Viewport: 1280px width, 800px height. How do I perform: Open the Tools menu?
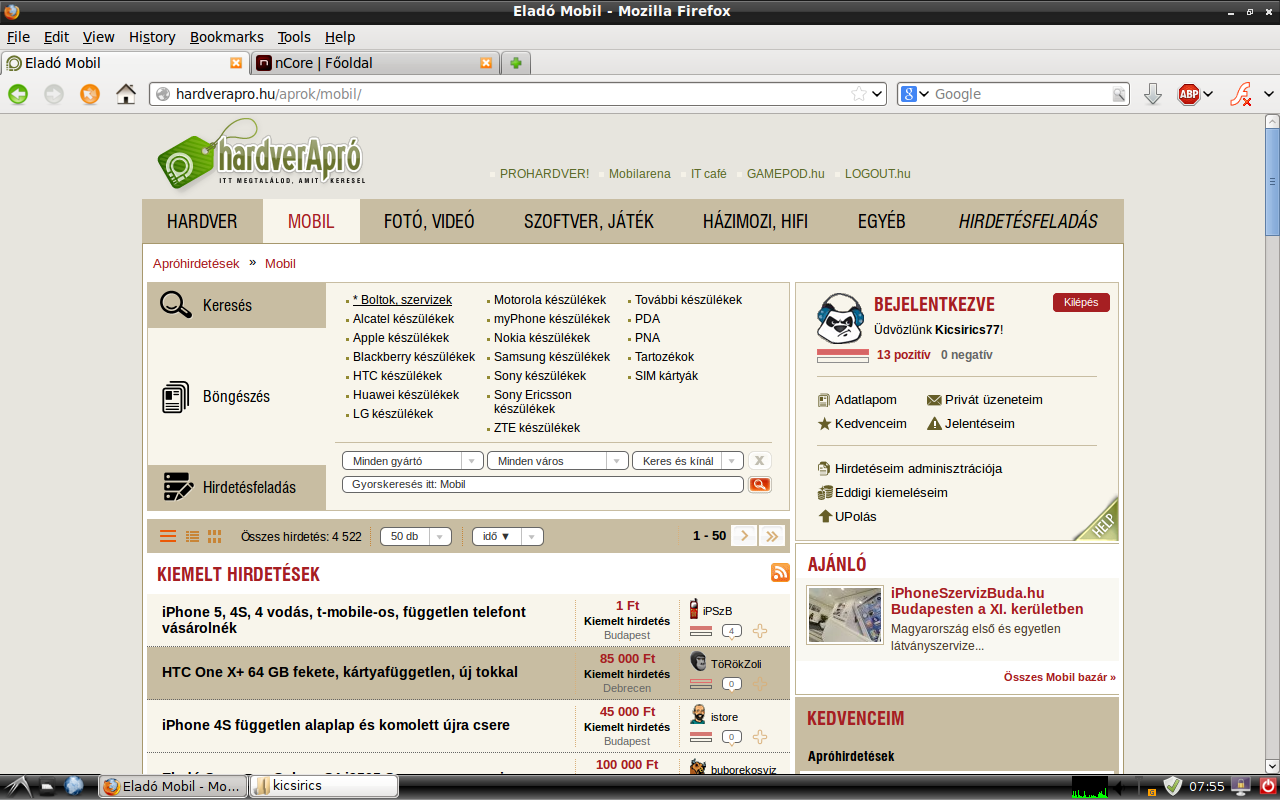pyautogui.click(x=294, y=37)
